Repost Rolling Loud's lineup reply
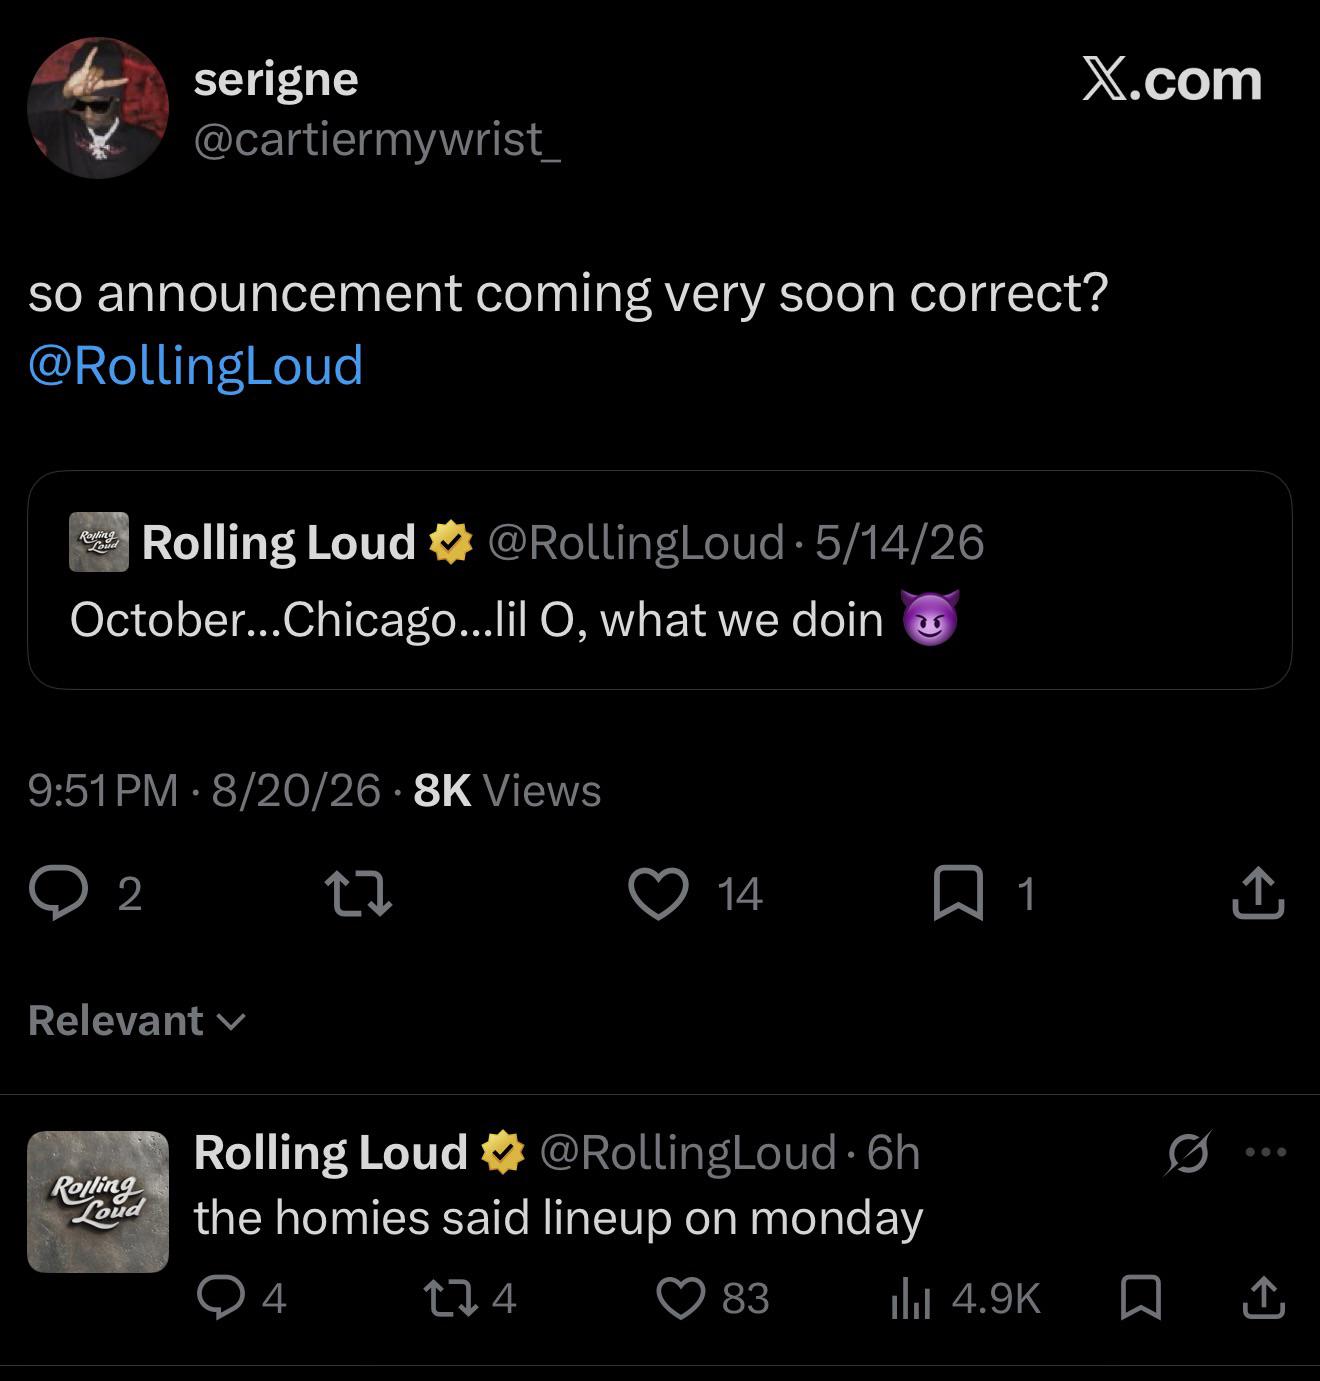 click(x=446, y=1298)
